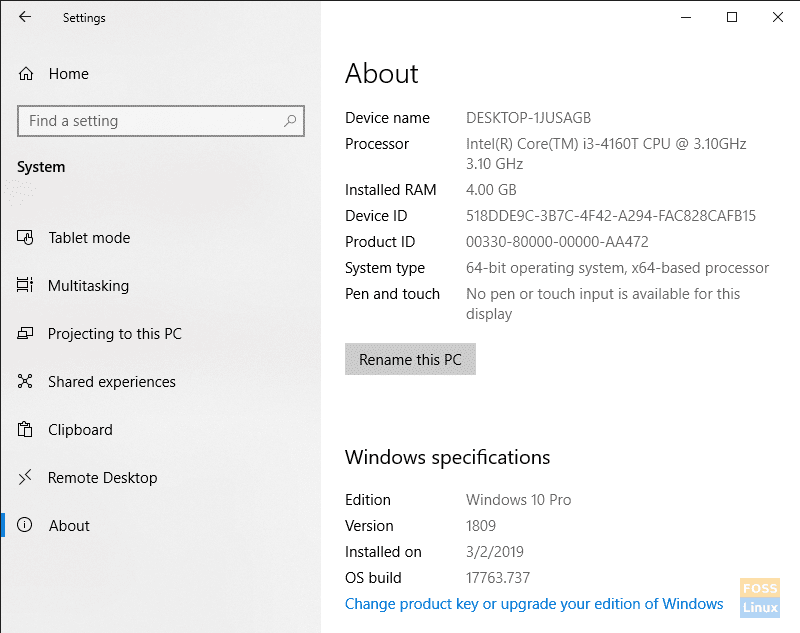
Task: Click the Pen and touch label
Action: coord(392,294)
